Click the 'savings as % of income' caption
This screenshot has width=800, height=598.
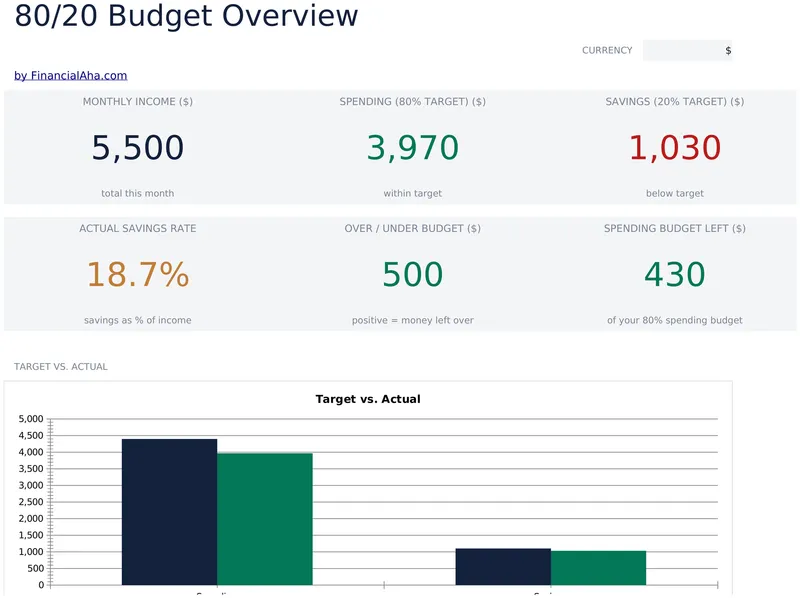[x=138, y=320]
